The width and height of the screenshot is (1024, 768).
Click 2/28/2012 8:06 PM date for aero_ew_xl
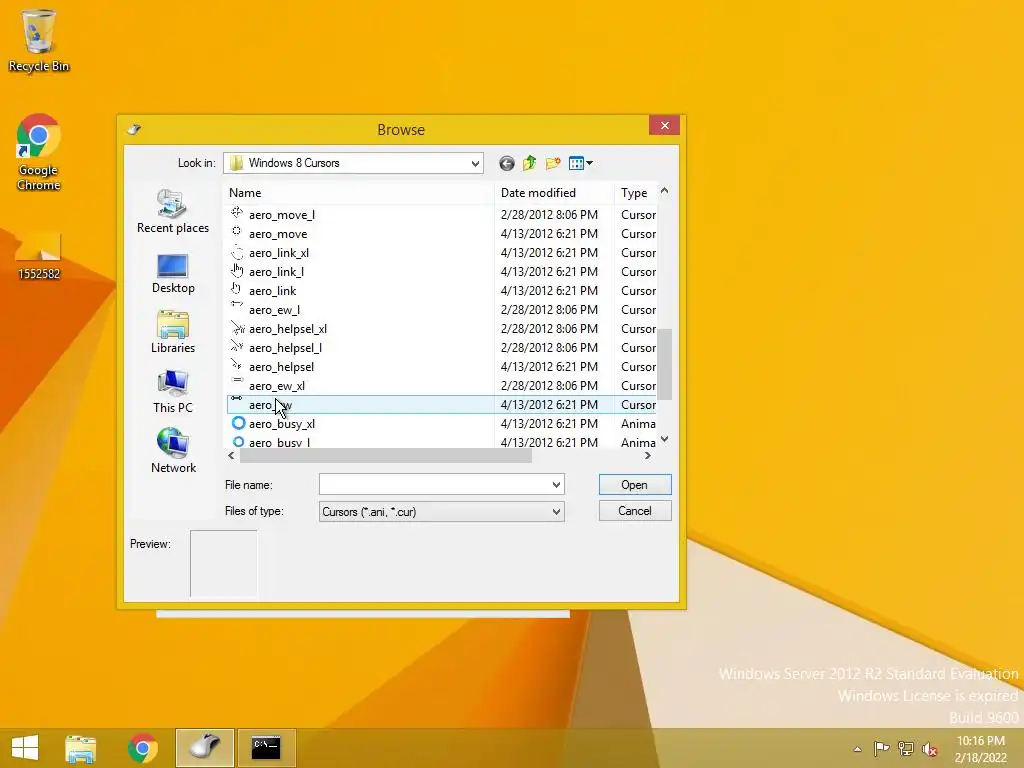[x=549, y=385]
